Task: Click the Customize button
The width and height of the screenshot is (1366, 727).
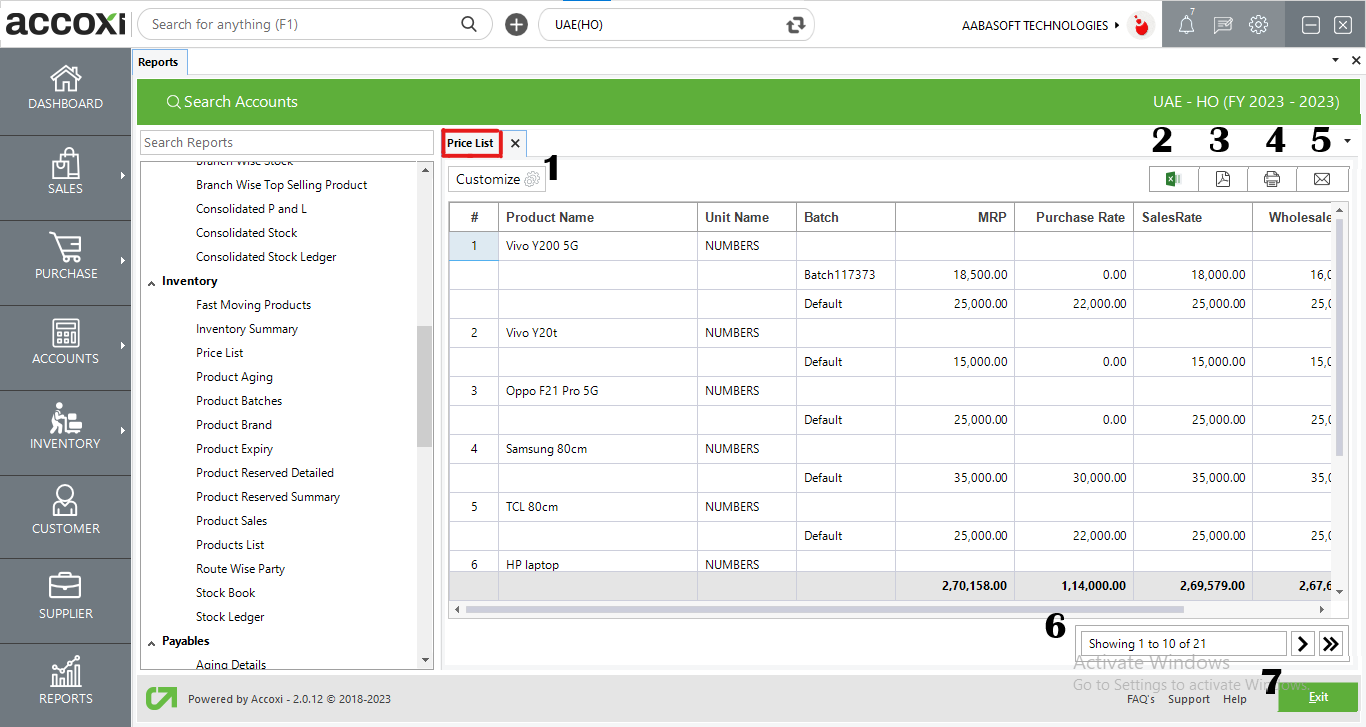Action: tap(497, 180)
